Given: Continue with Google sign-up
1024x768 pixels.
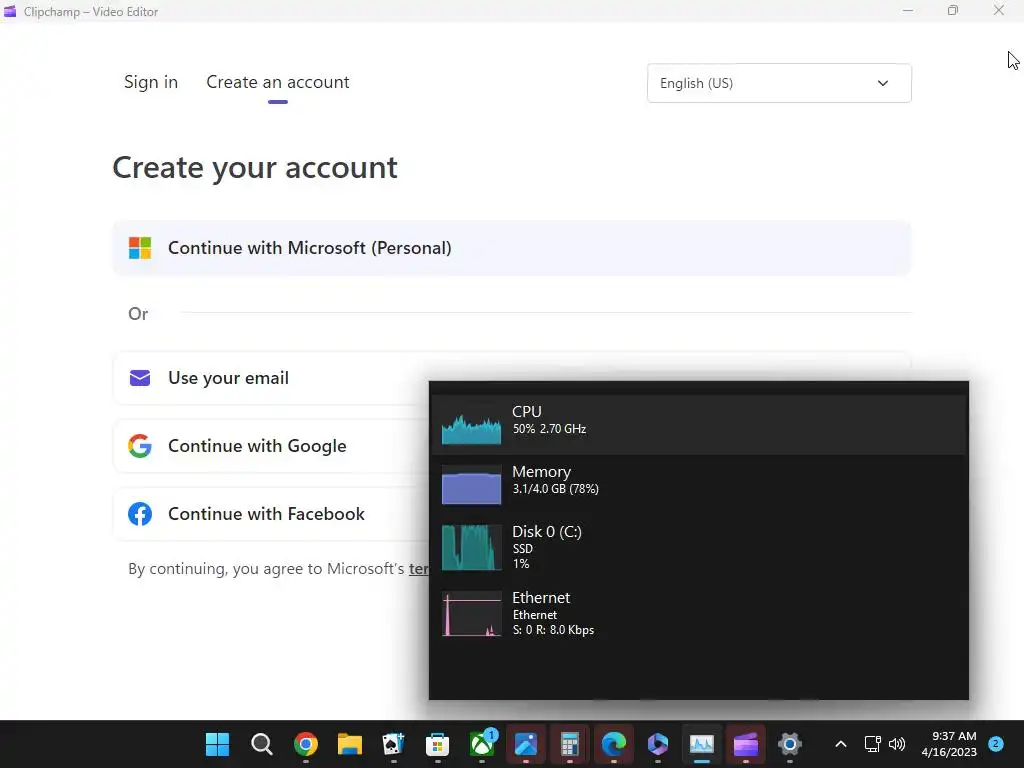Looking at the screenshot, I should [271, 446].
